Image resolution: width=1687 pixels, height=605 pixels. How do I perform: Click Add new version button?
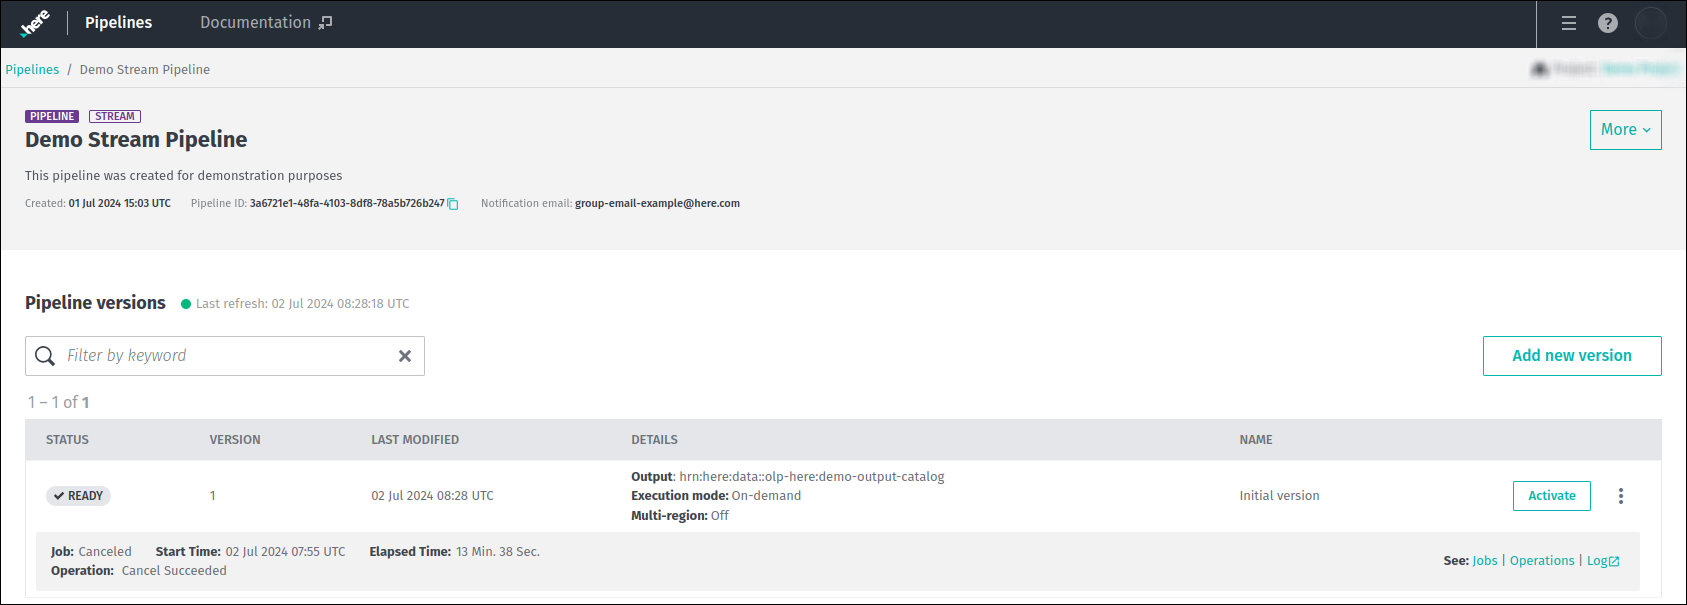(1572, 356)
